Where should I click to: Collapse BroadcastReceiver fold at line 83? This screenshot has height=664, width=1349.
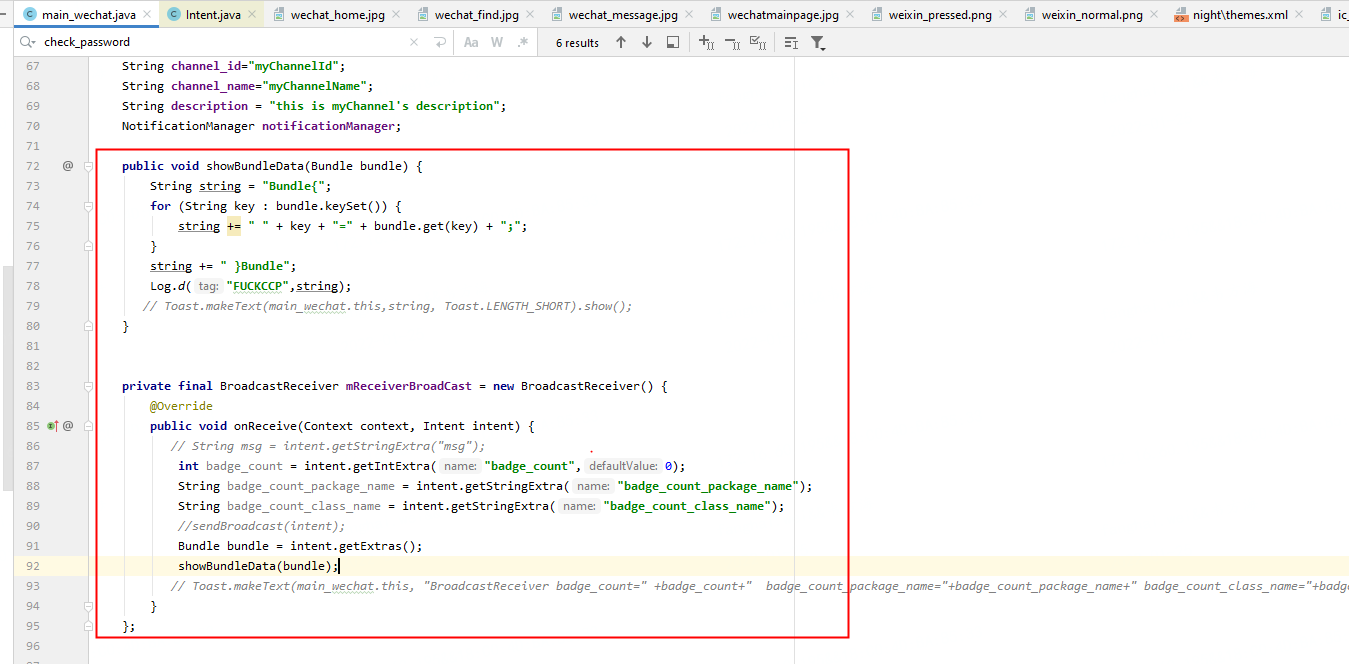[89, 386]
